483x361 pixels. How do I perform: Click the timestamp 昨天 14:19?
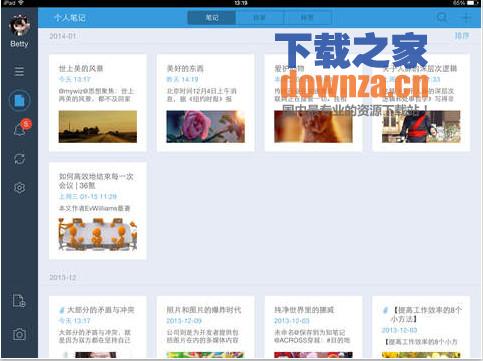pos(182,79)
